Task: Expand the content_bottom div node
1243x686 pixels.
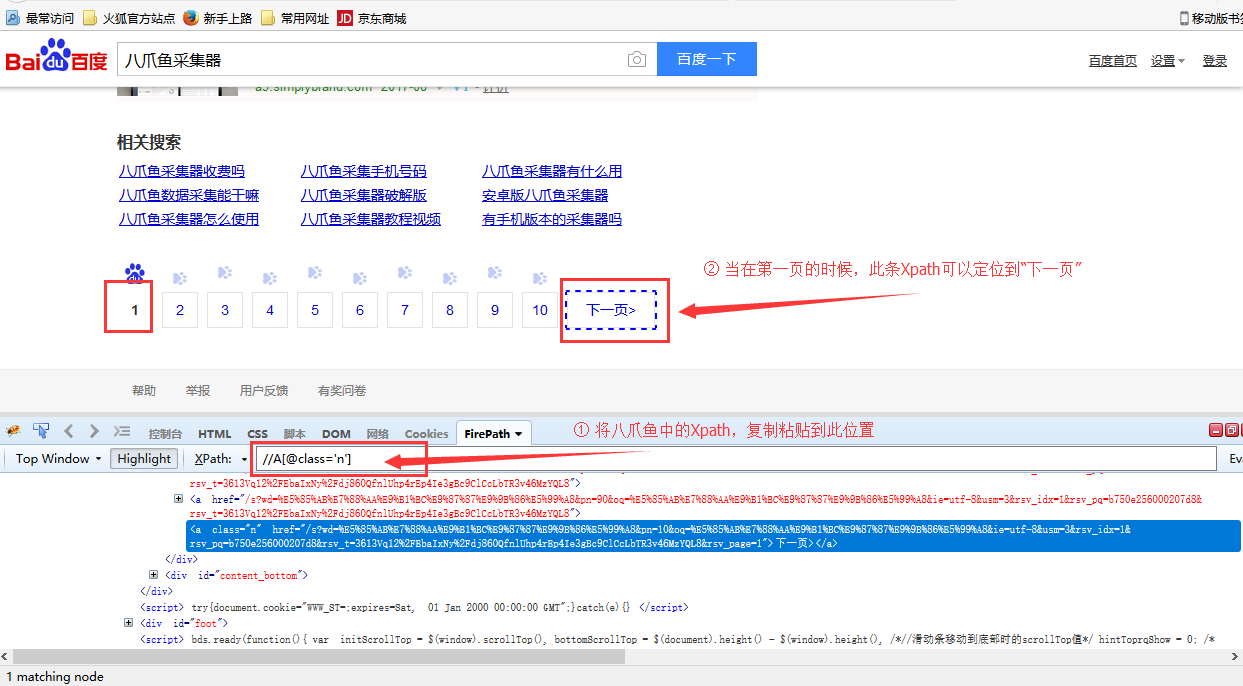Action: [154, 575]
